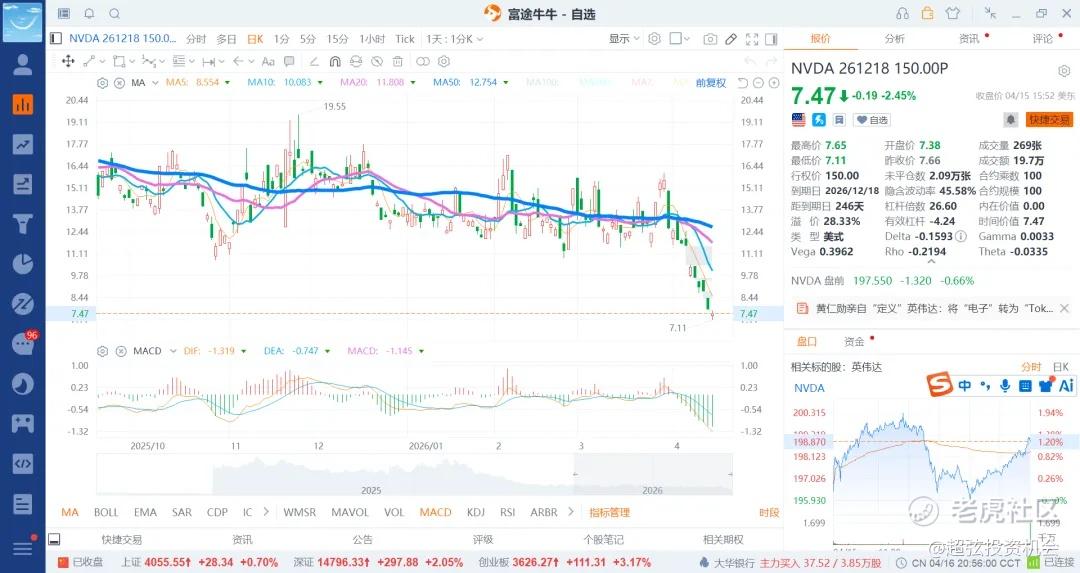
Task: Open the 1天:1分K period dropdown
Action: click(455, 39)
